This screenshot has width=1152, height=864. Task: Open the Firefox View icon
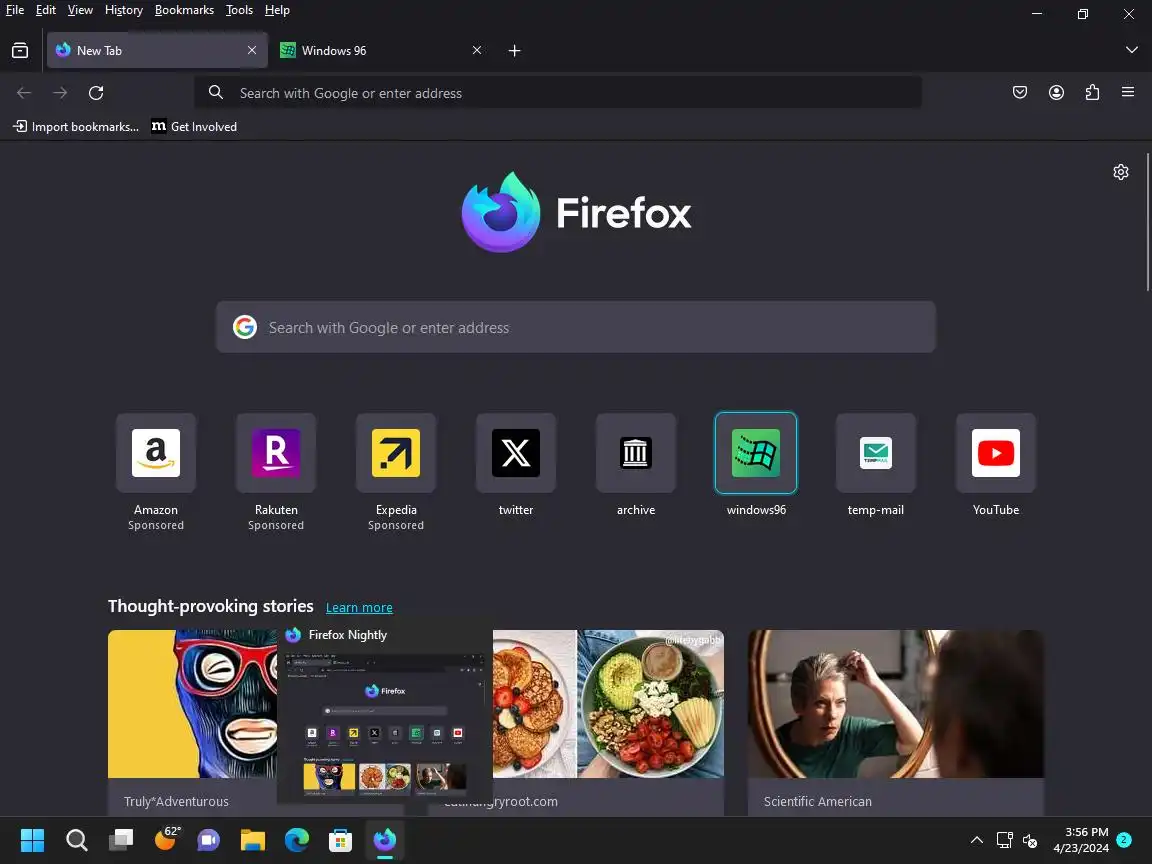coord(20,50)
